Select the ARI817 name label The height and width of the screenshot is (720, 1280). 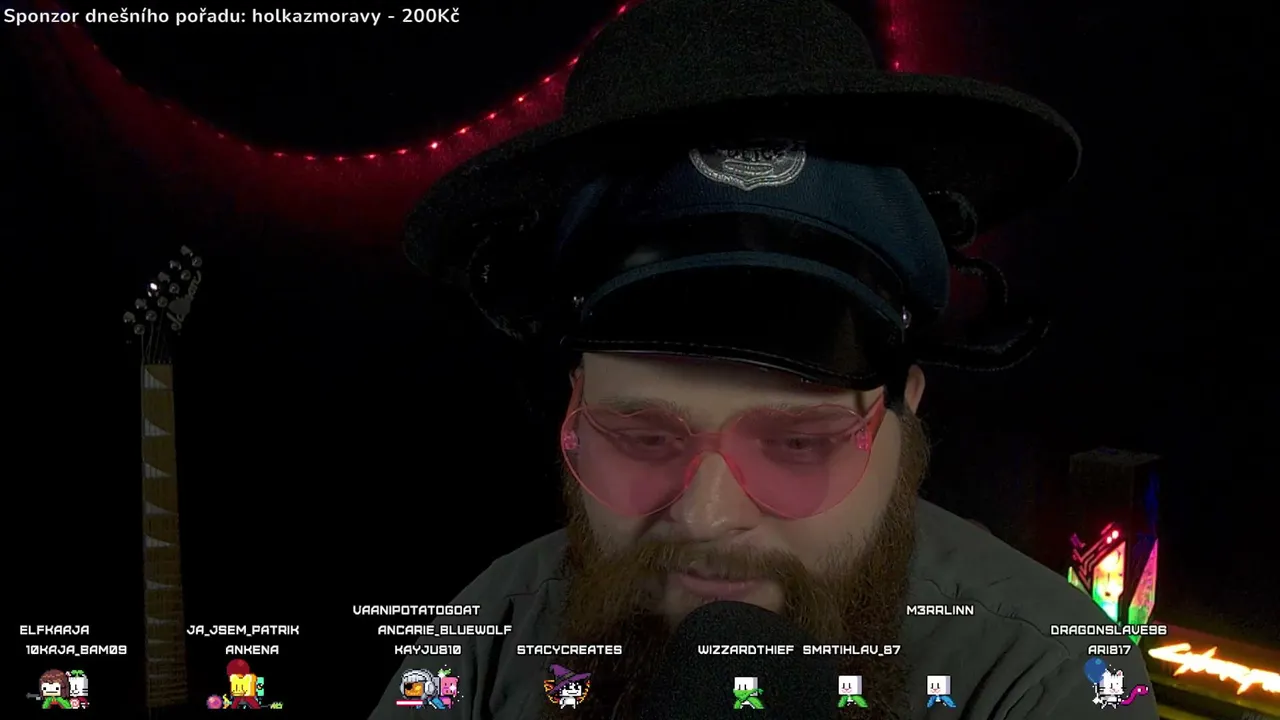(x=1109, y=650)
